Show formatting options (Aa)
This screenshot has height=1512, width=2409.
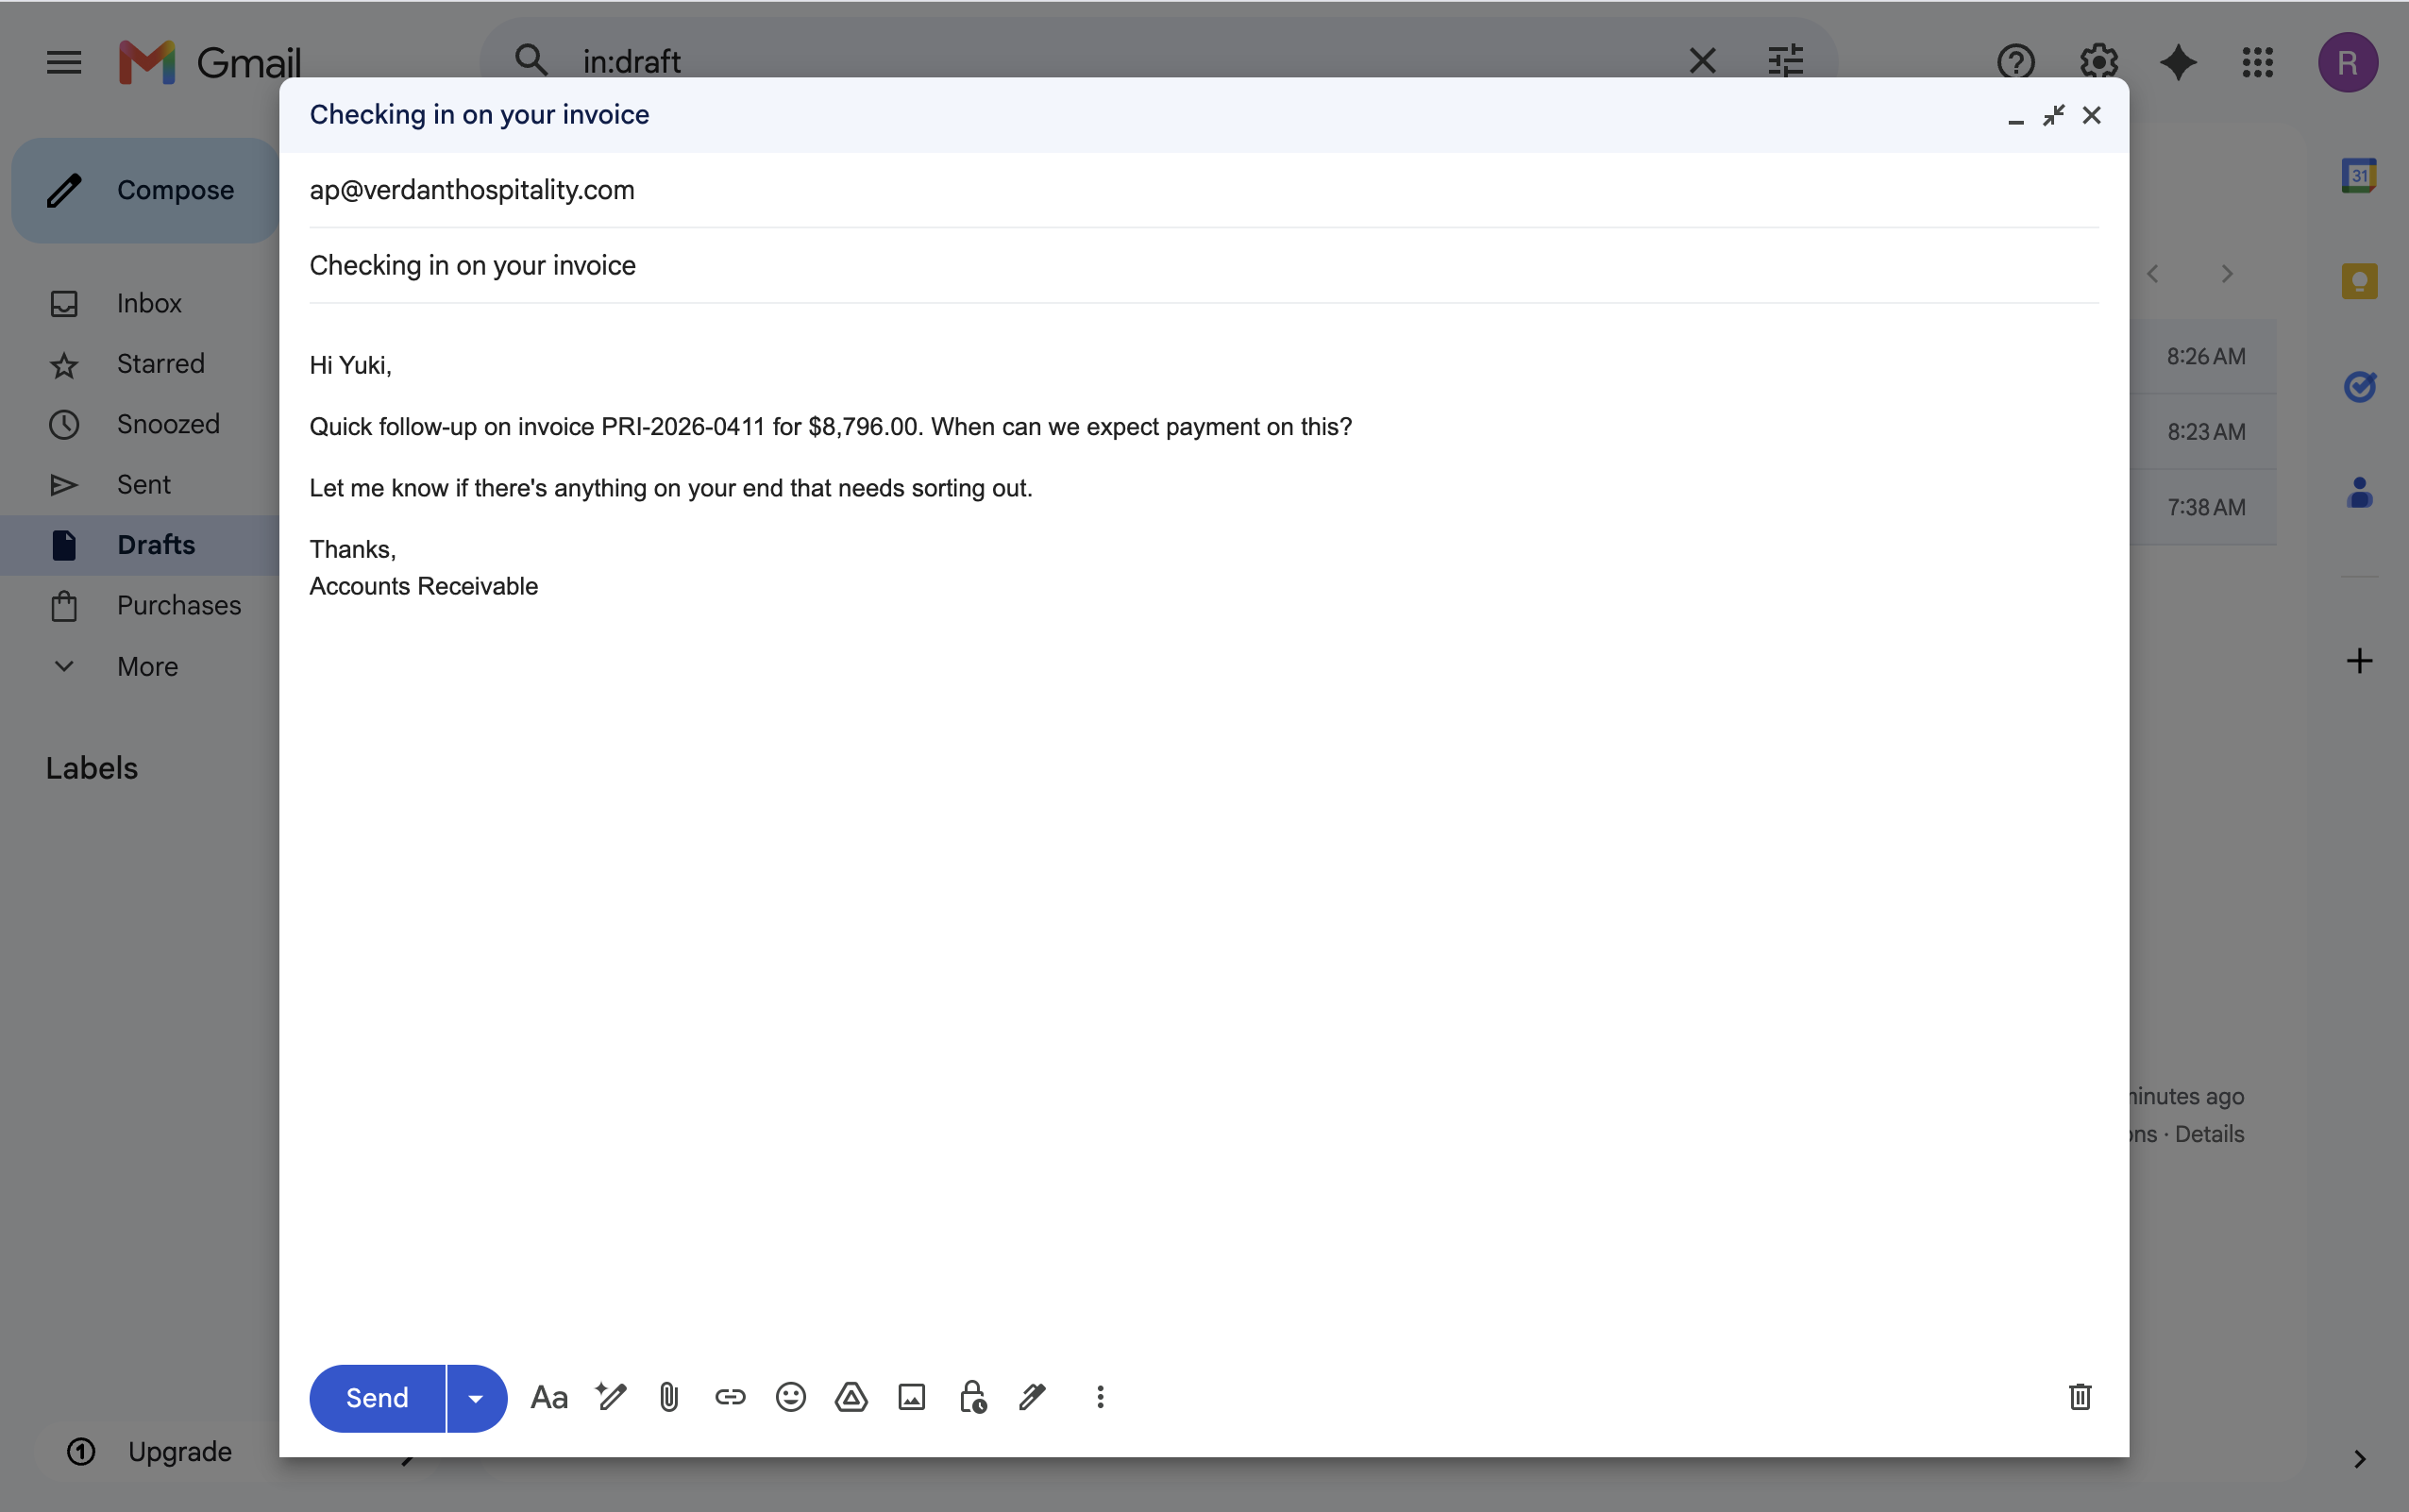(x=549, y=1397)
